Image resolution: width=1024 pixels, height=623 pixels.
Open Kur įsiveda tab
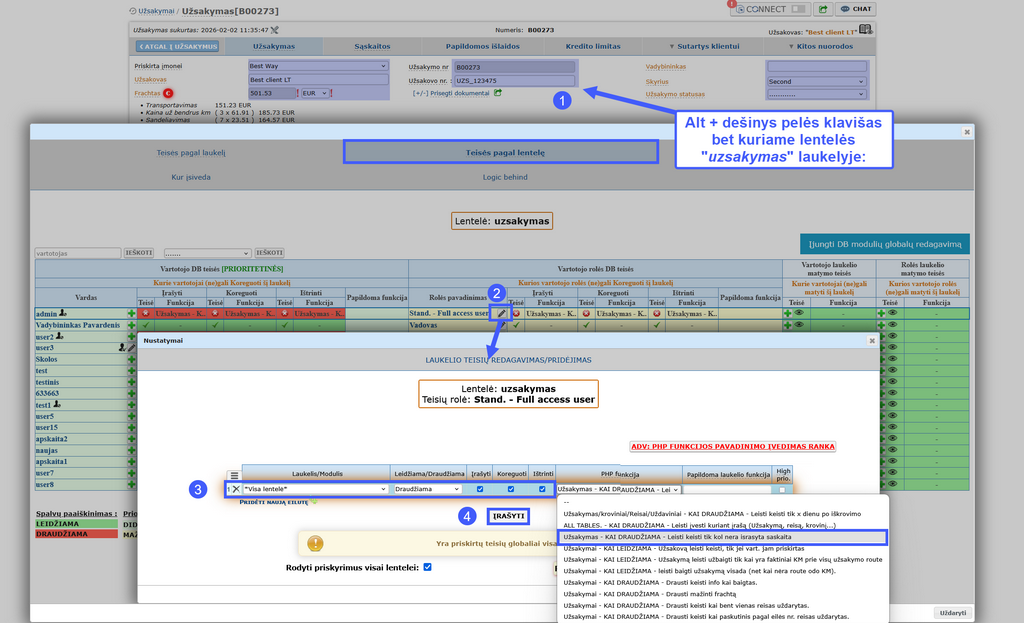(191, 177)
